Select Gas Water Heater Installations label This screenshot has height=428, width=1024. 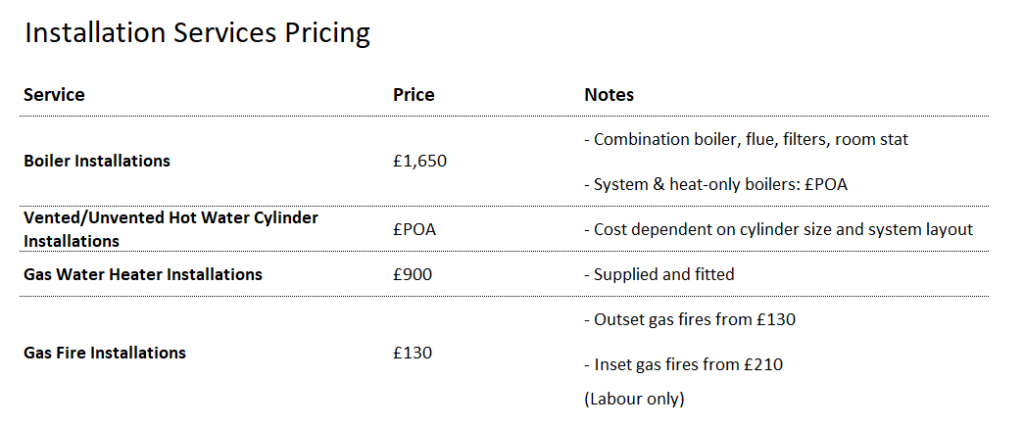[143, 274]
